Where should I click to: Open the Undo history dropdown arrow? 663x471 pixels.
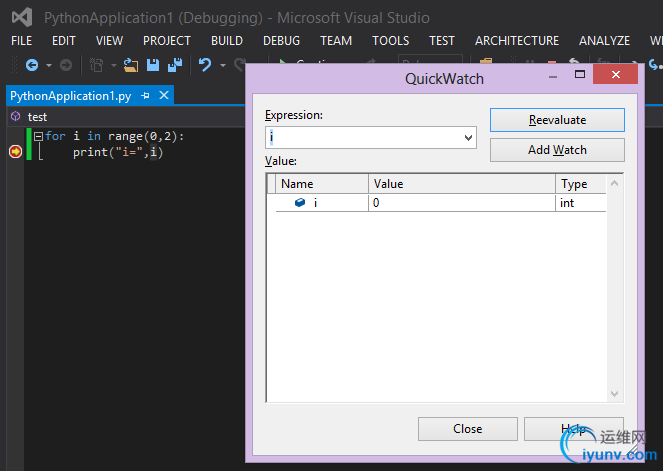pos(223,66)
